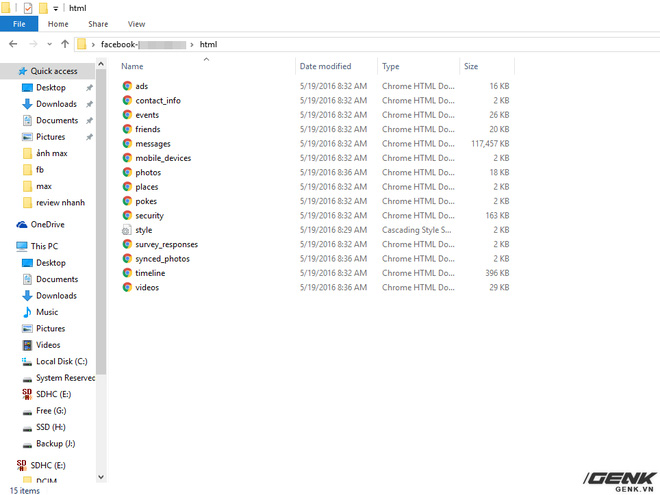660x495 pixels.
Task: Open SSD (H:) drive
Action: (x=51, y=427)
